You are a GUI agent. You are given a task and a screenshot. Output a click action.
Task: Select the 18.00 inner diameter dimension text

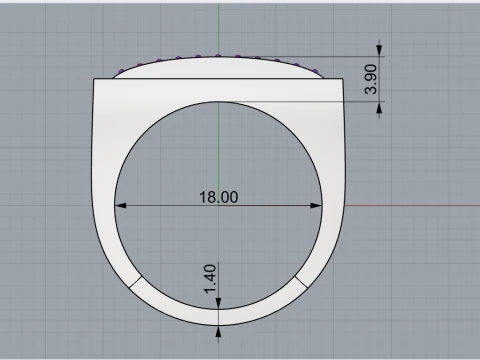(219, 197)
